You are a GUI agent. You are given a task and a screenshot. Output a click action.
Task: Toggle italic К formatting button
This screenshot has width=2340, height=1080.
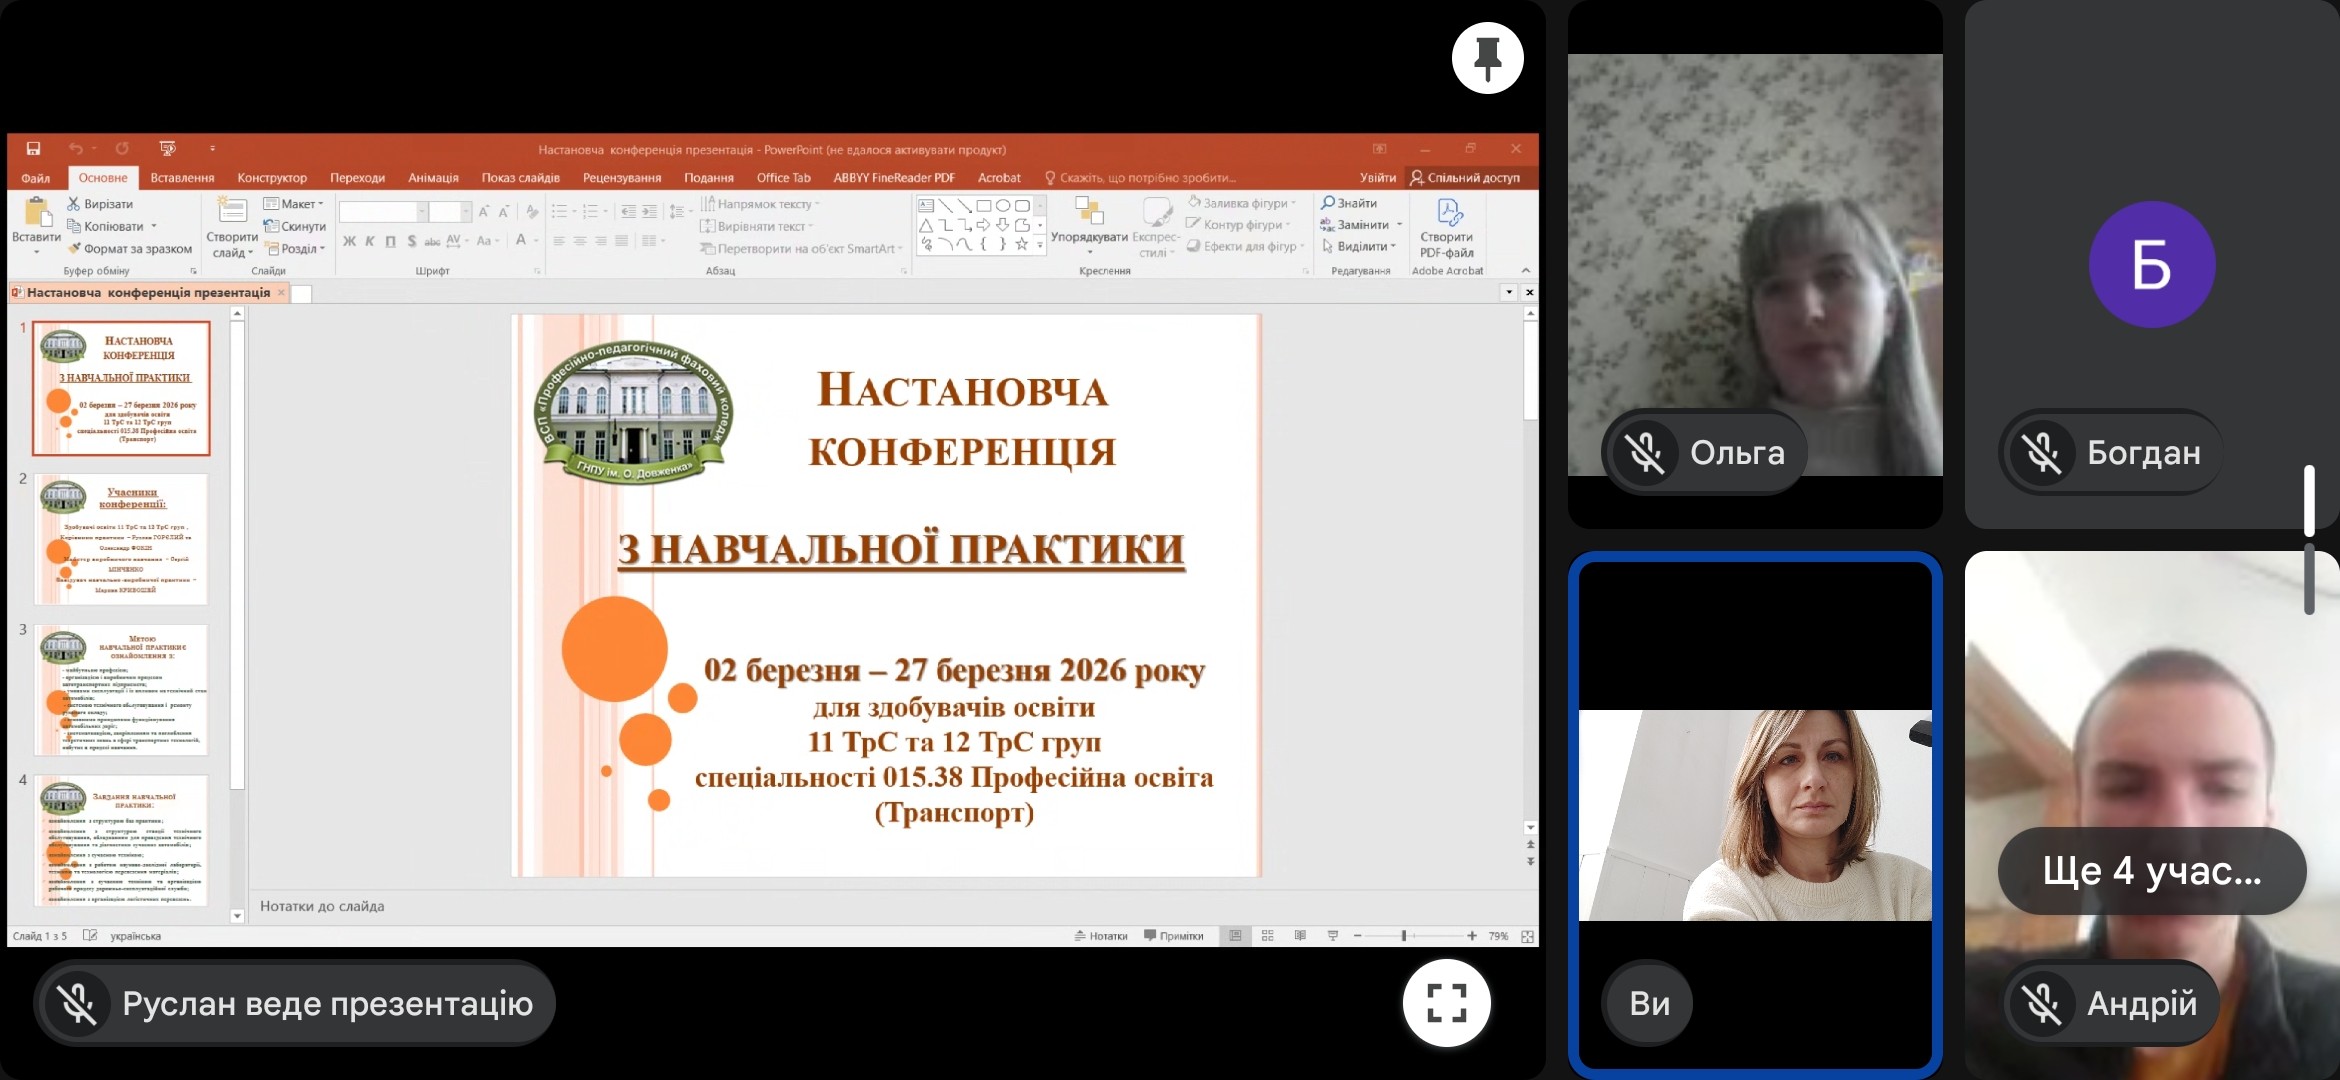pos(370,241)
